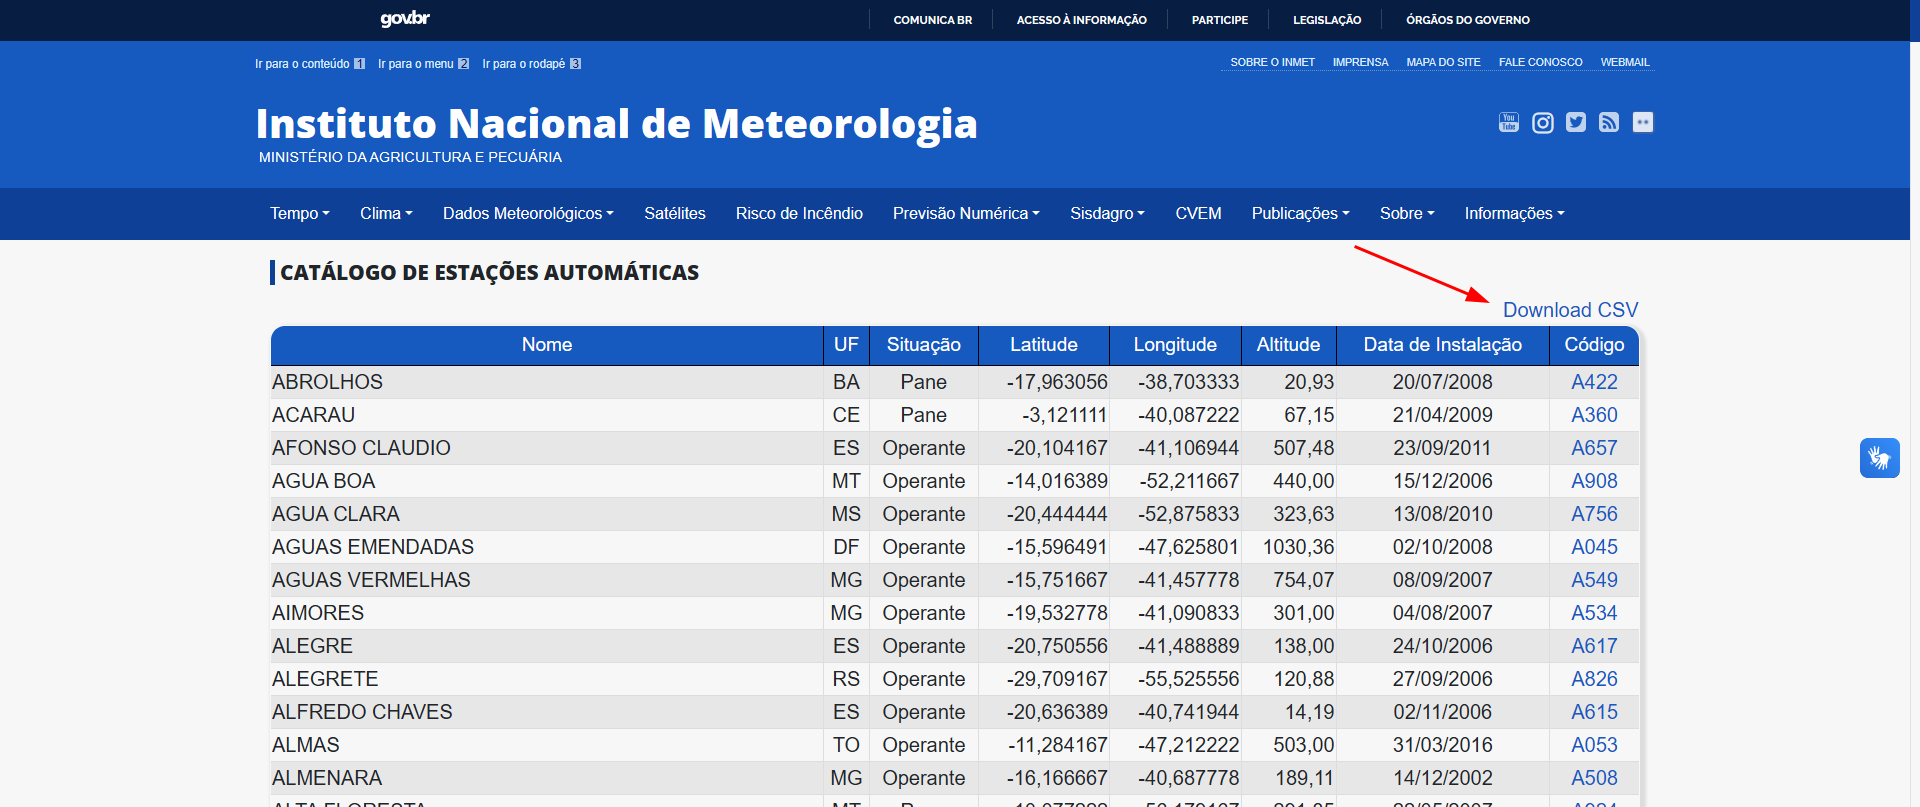Open station code A508

[x=1594, y=778]
